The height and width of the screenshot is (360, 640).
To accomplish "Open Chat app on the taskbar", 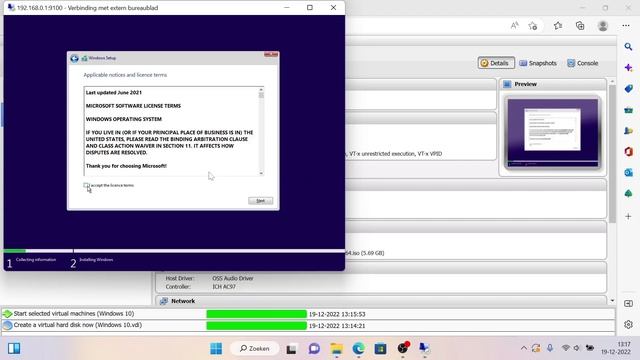I will 314,349.
